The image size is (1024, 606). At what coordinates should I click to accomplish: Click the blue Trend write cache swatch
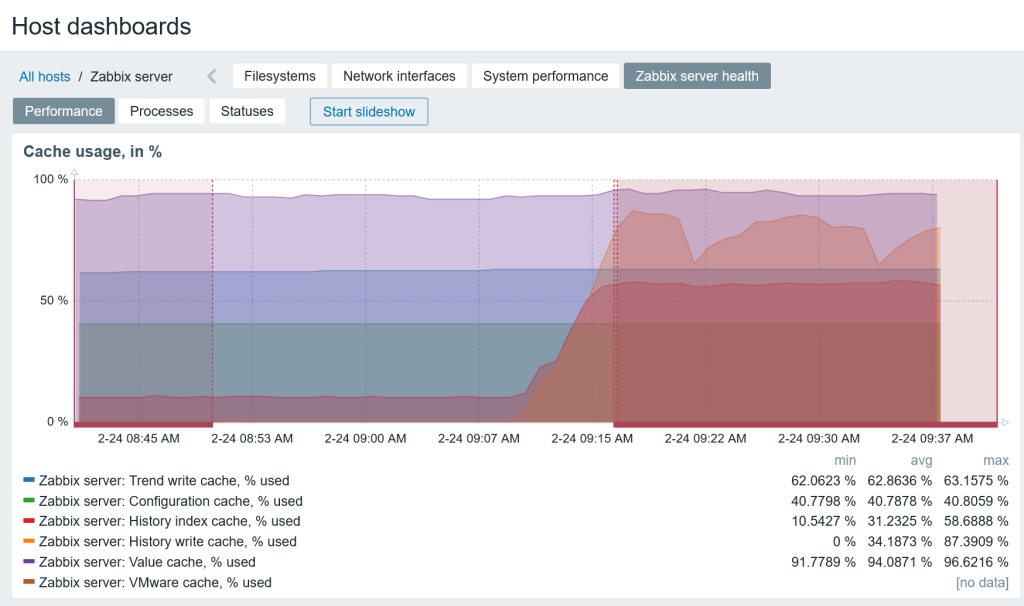pos(29,481)
